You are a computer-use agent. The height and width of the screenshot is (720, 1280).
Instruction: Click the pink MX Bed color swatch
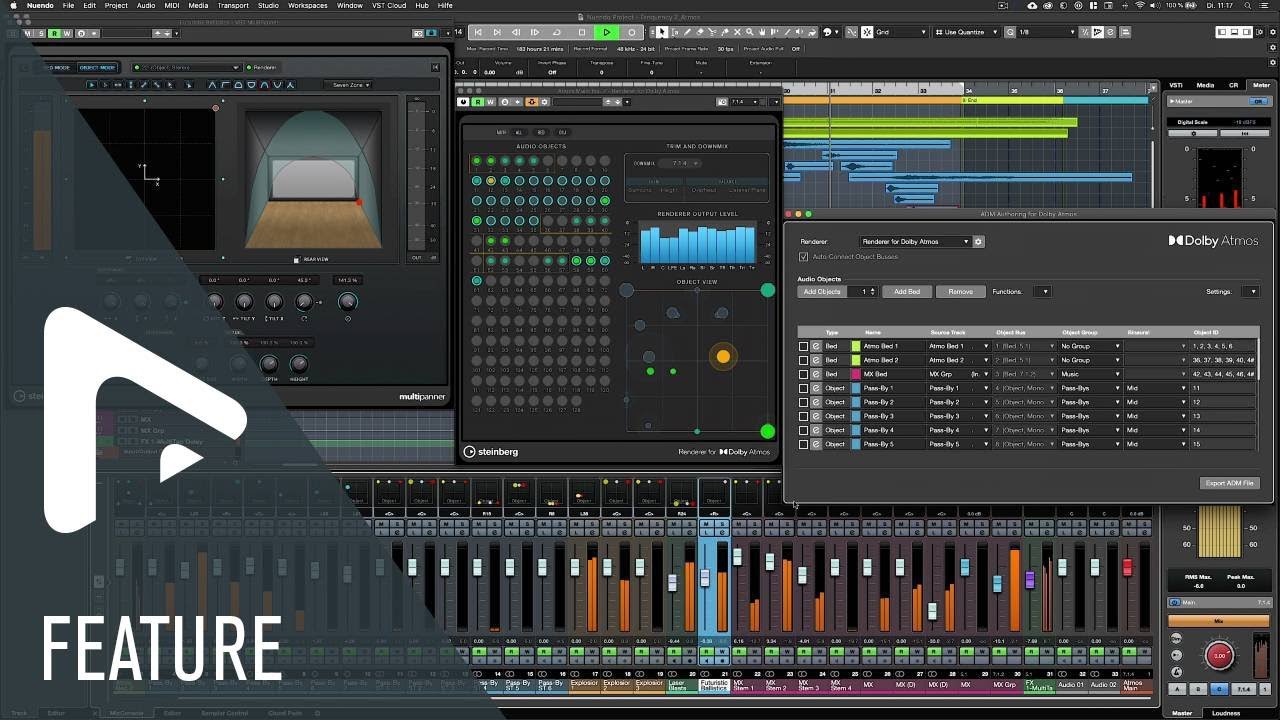point(856,374)
